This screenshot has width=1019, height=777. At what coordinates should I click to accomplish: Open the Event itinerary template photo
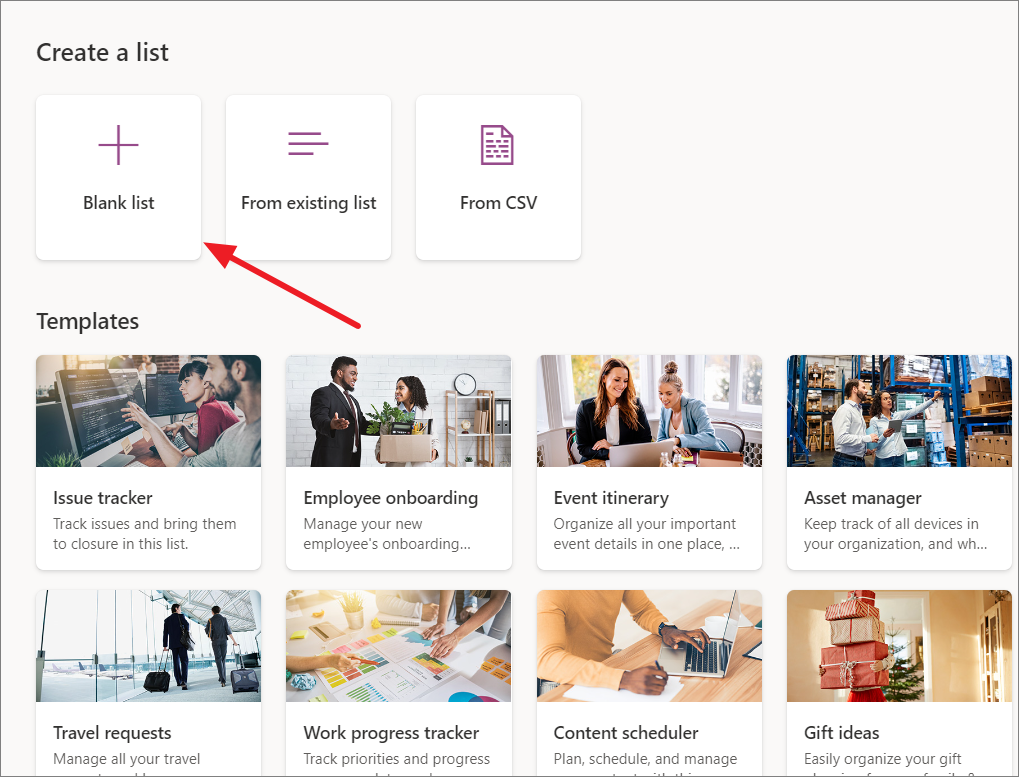point(649,411)
